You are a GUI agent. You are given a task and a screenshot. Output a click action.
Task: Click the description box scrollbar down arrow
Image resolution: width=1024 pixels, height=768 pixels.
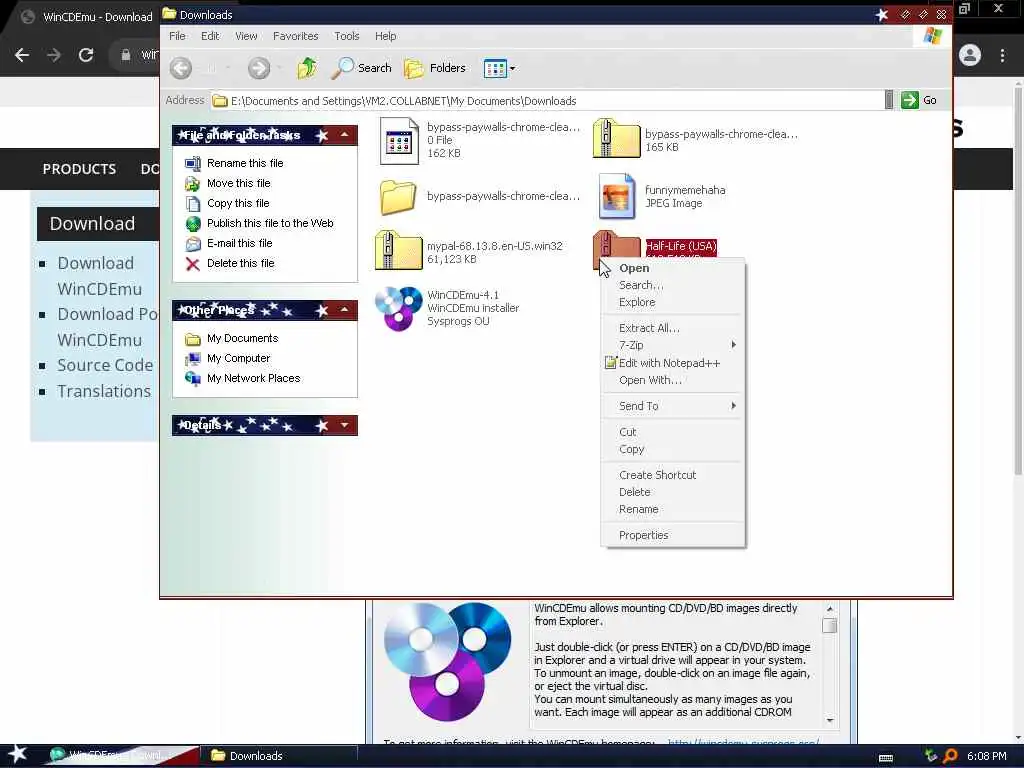click(x=830, y=720)
